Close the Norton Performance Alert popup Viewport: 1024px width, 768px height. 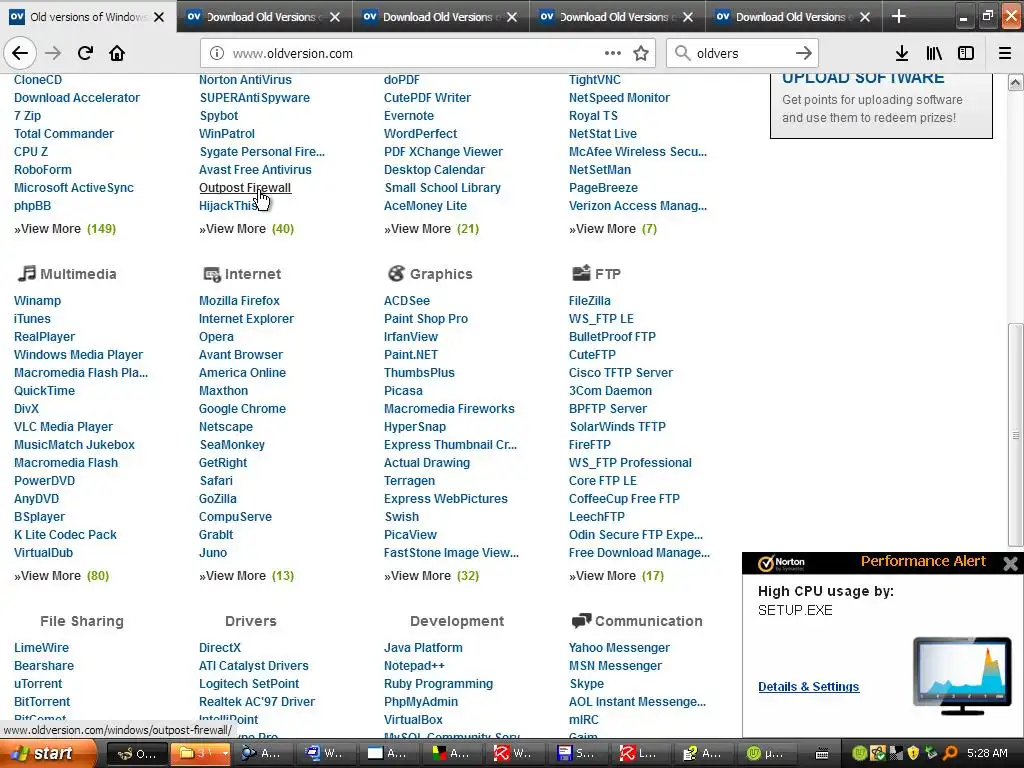1010,564
